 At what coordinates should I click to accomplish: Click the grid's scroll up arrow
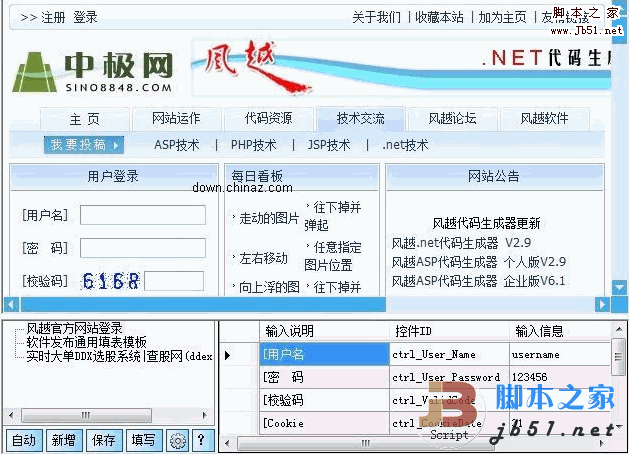tap(618, 330)
